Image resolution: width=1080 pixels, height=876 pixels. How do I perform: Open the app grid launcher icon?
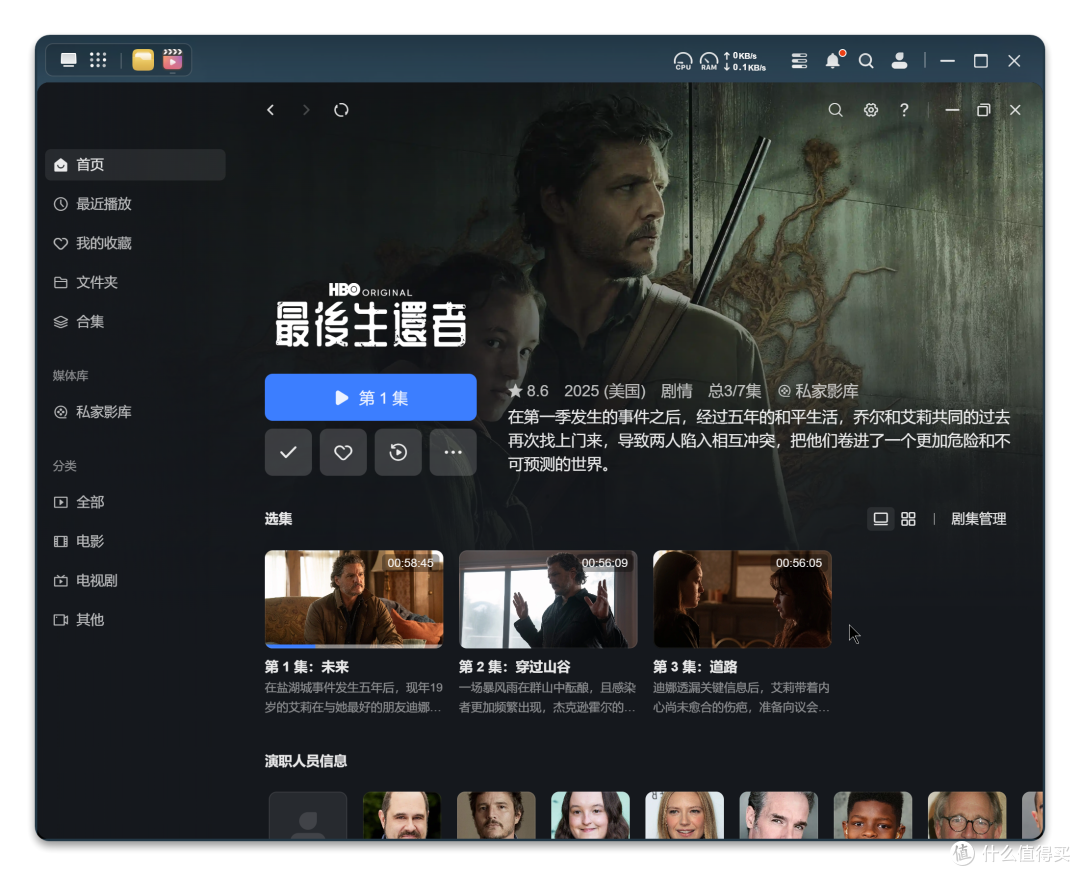[x=98, y=60]
